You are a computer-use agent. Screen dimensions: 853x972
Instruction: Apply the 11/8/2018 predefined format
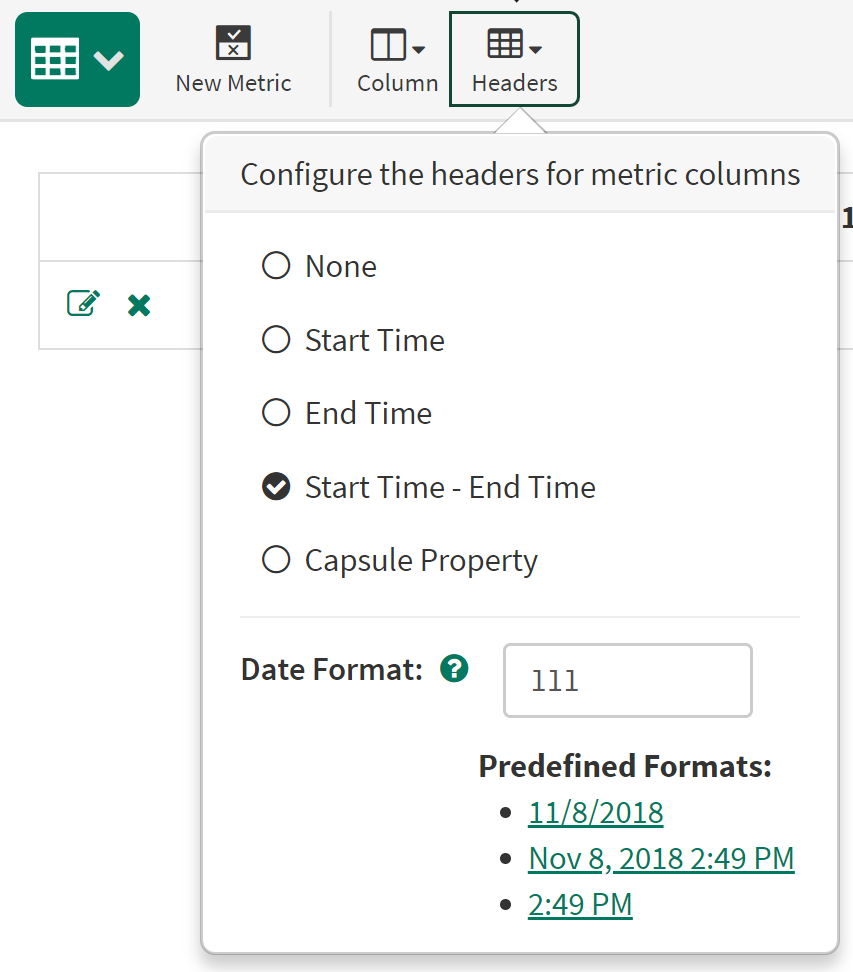(x=595, y=812)
